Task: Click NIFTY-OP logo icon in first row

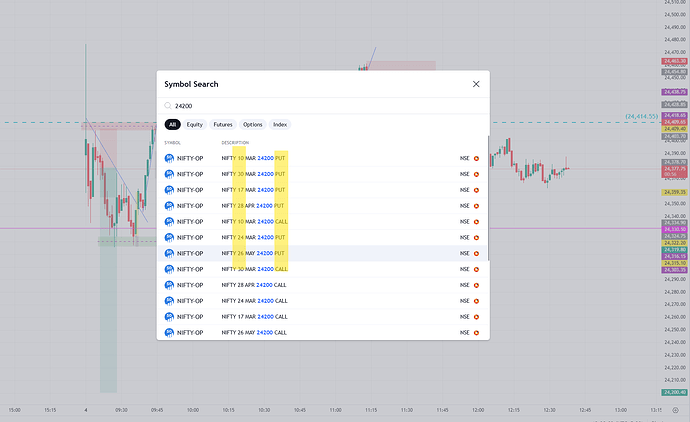Action: click(x=169, y=158)
